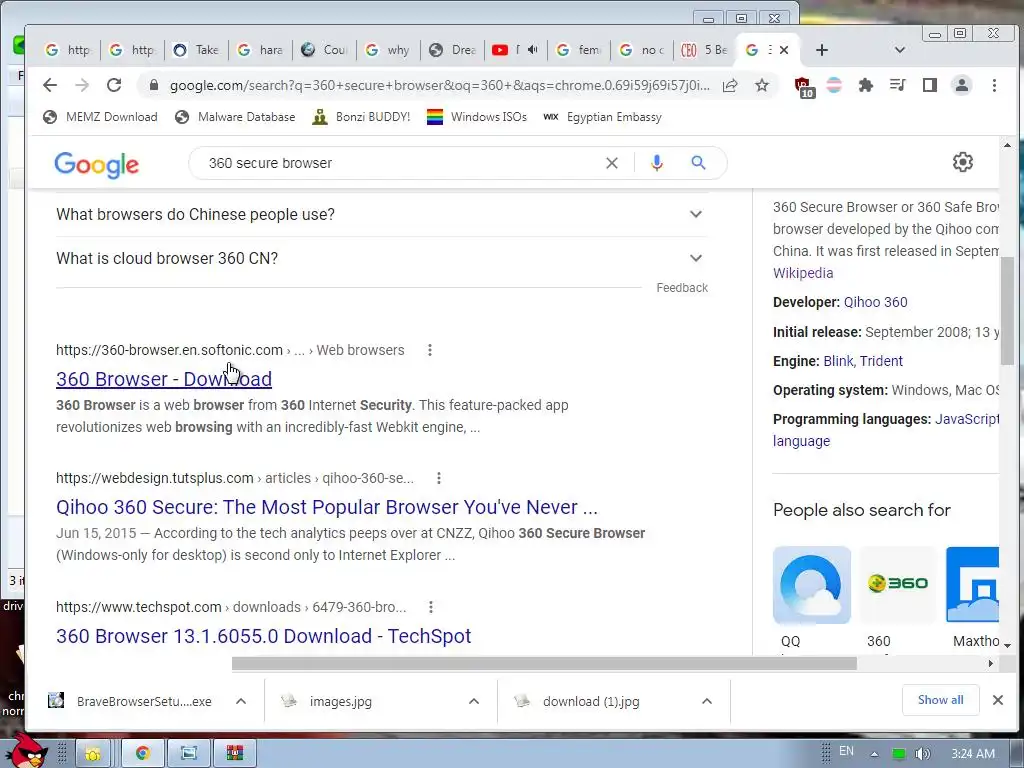Reload the current page
1024x768 pixels.
114,85
